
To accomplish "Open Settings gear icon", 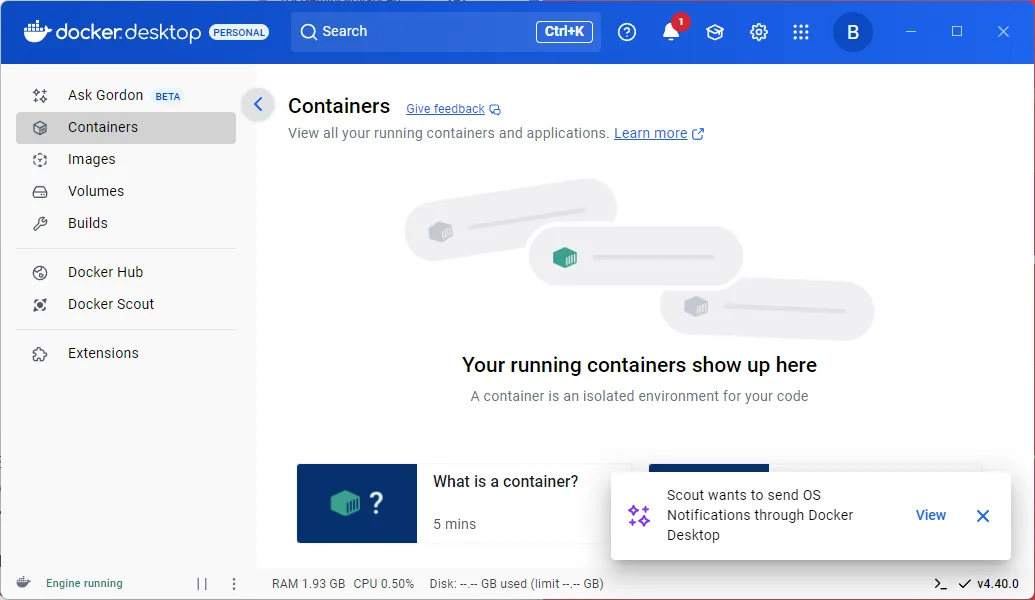I will pos(758,32).
